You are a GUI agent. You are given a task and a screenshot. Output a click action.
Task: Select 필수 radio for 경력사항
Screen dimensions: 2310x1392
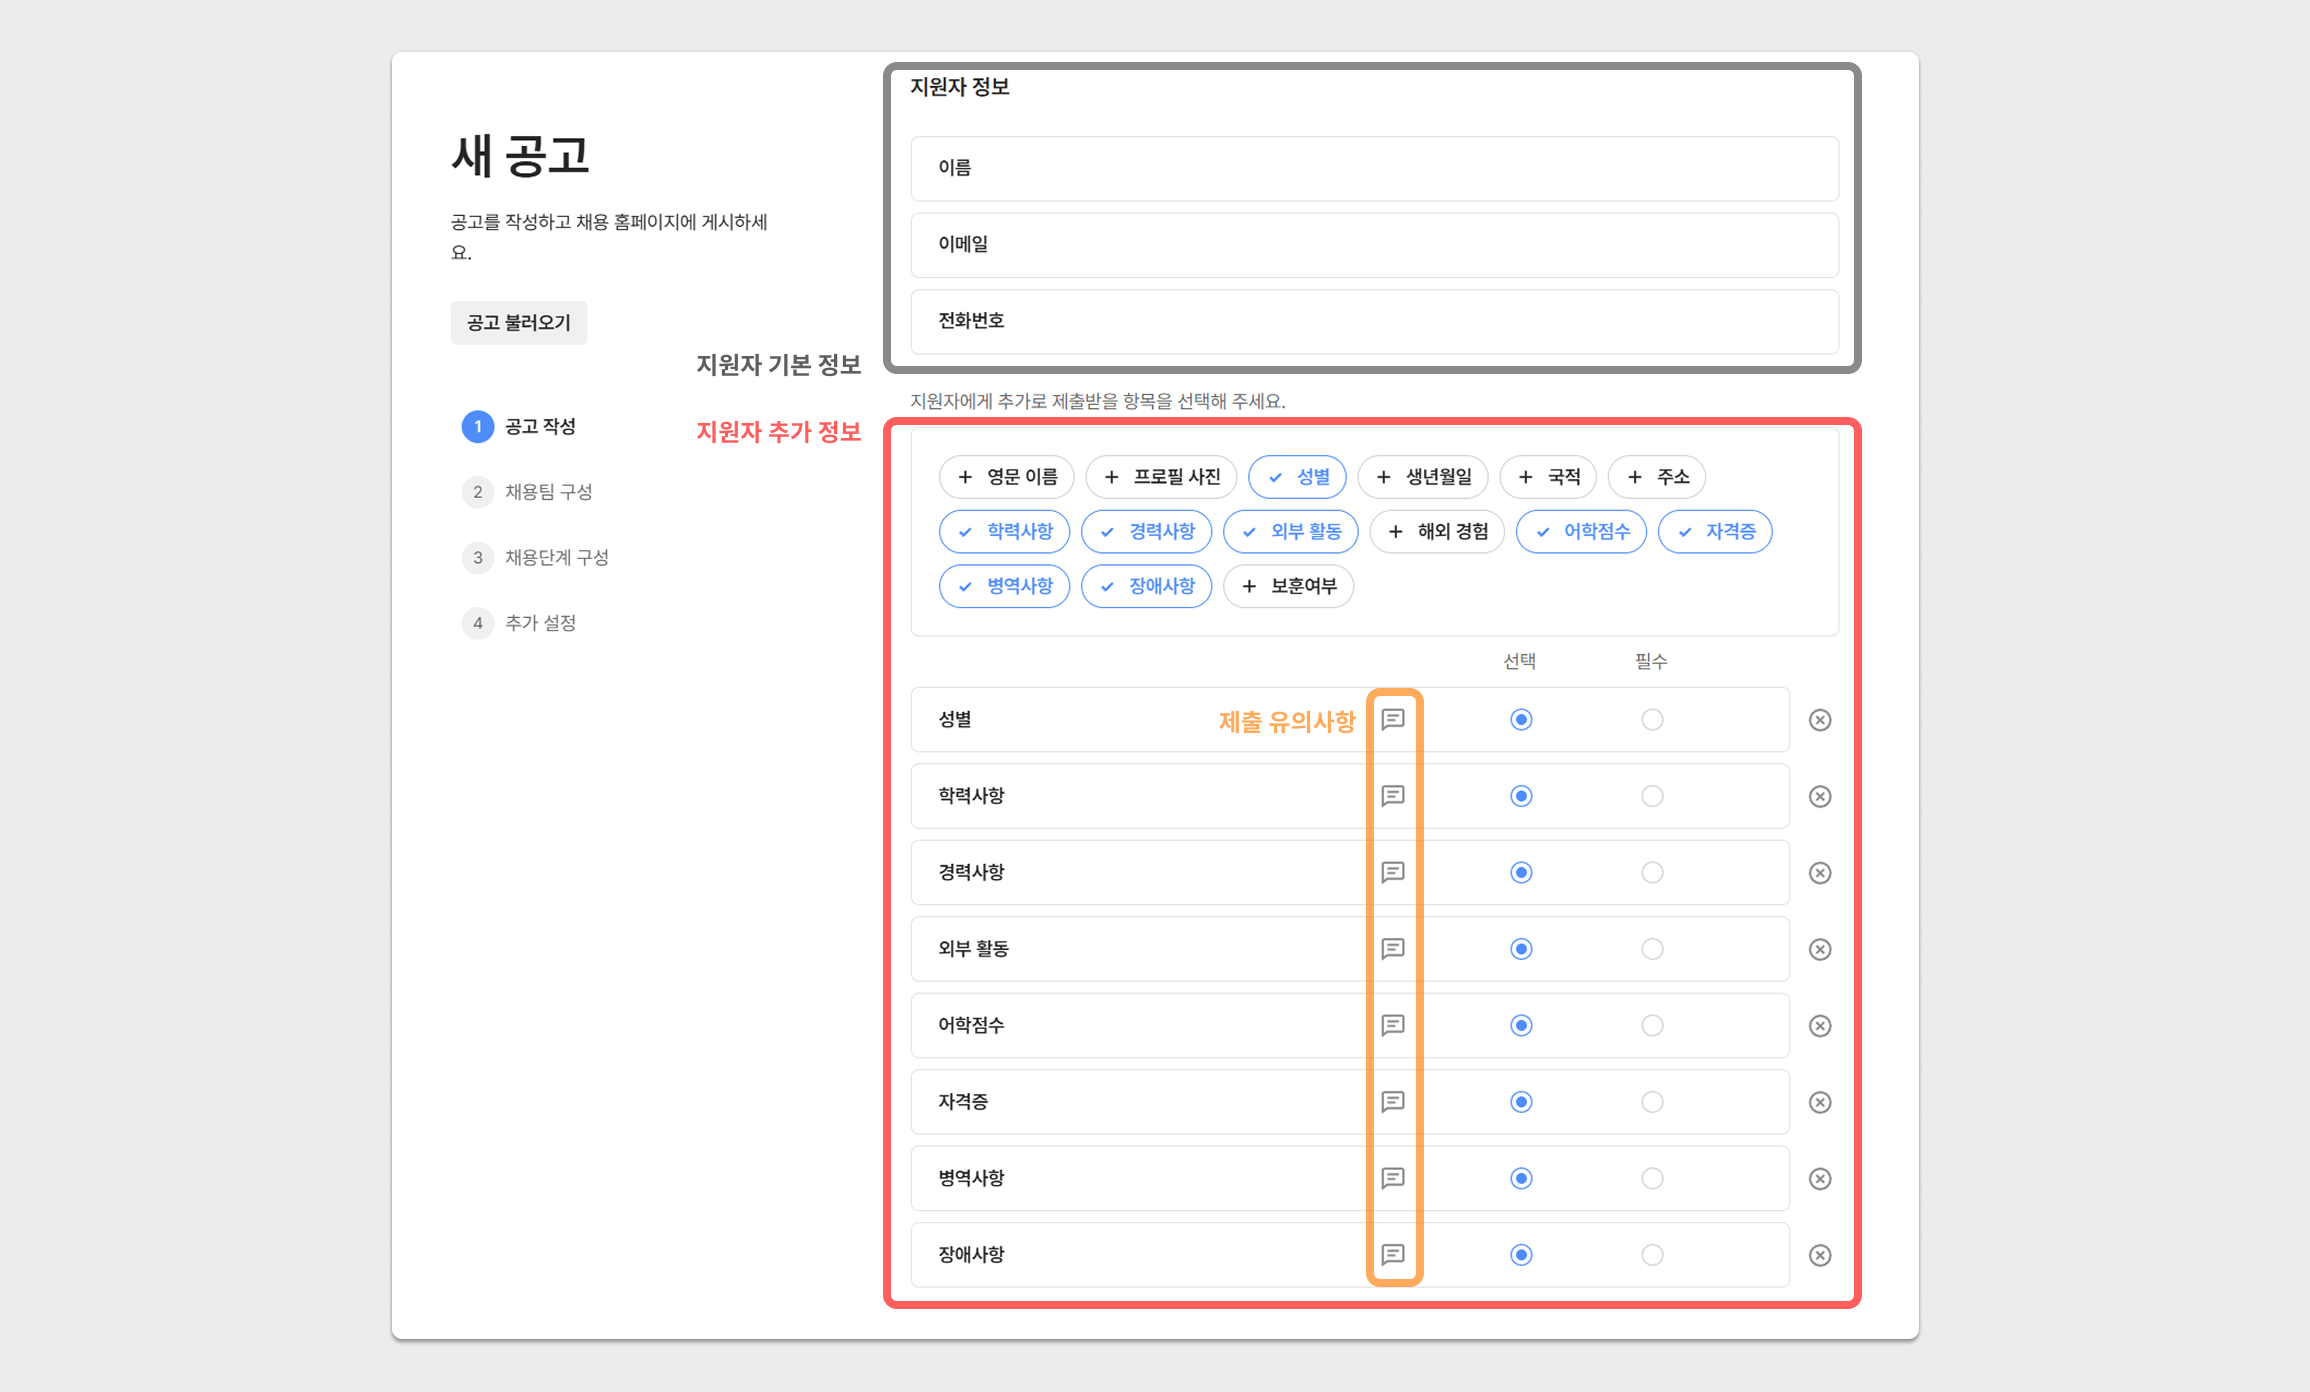tap(1652, 873)
